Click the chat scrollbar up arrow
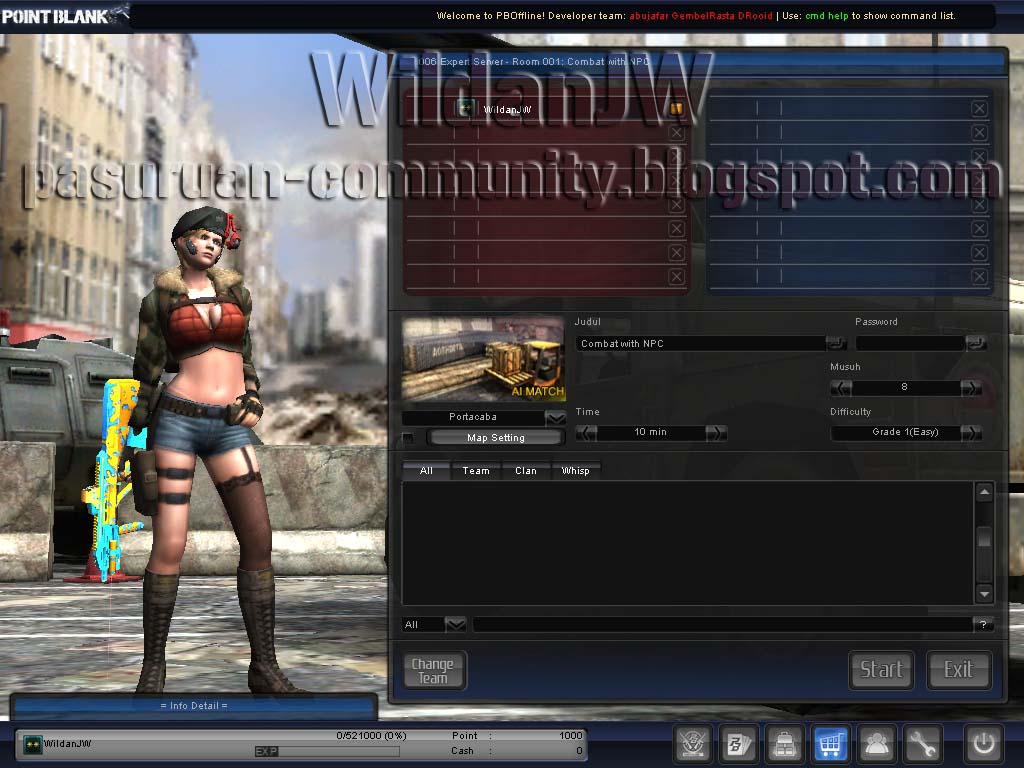The height and width of the screenshot is (768, 1024). (x=984, y=492)
